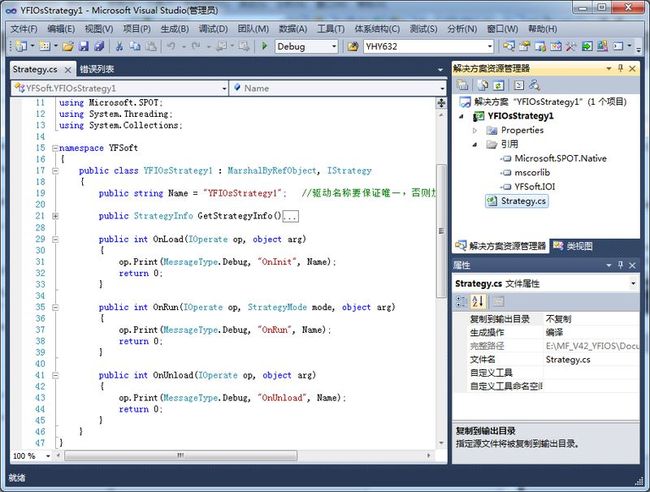This screenshot has width=650, height=492.
Task: Click the Redo arrow icon
Action: pos(196,46)
